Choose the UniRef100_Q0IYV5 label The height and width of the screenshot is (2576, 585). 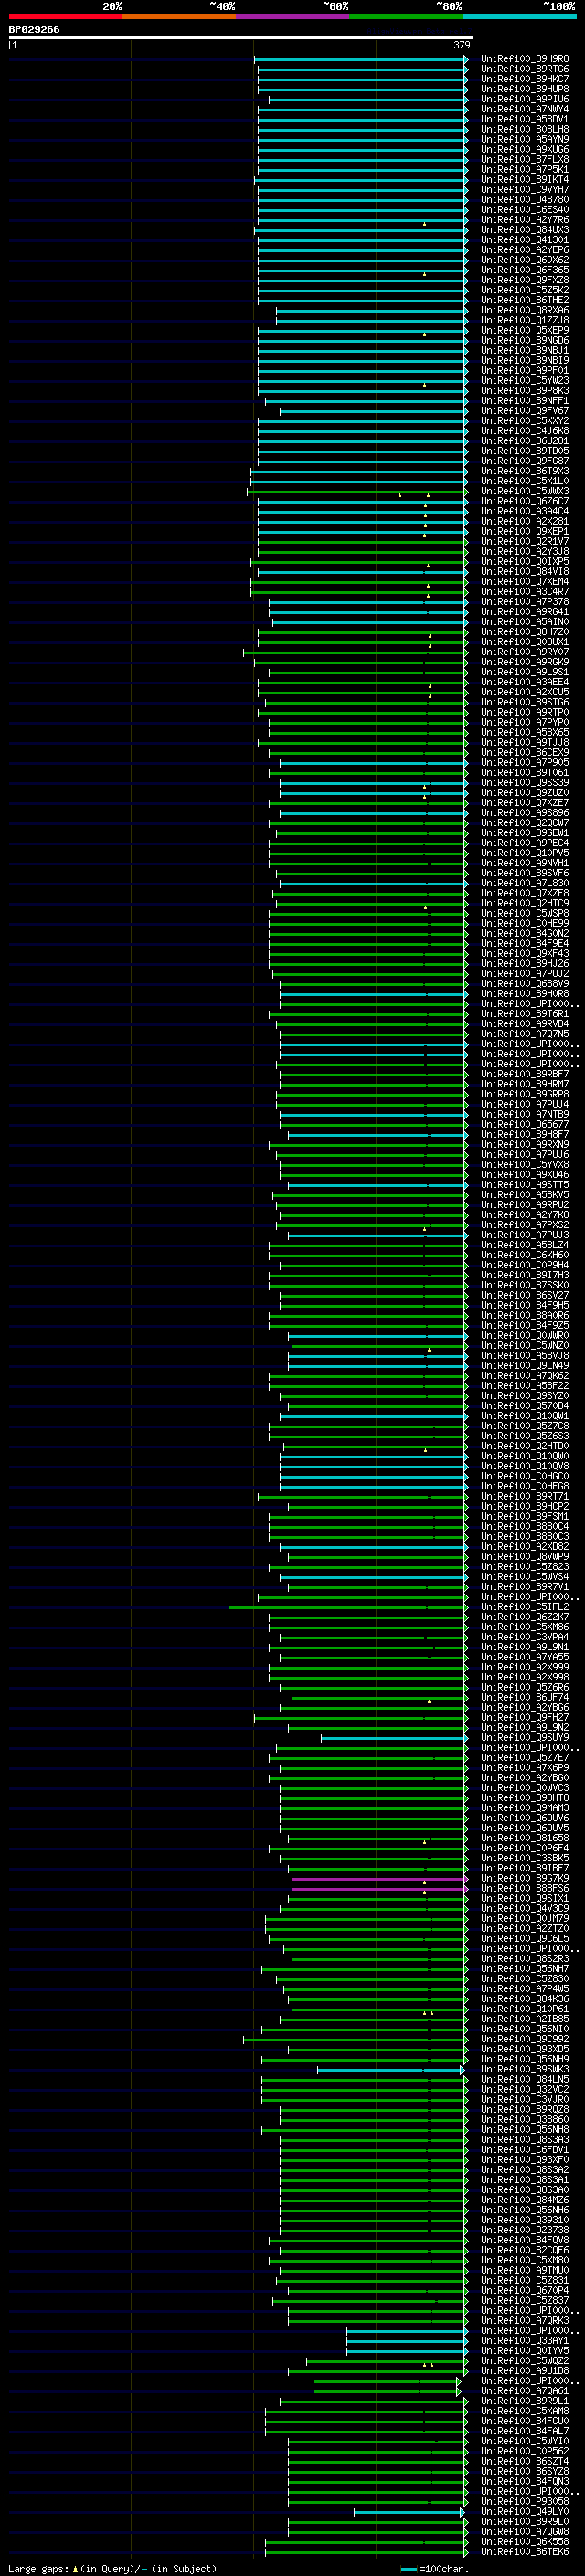[x=525, y=2351]
